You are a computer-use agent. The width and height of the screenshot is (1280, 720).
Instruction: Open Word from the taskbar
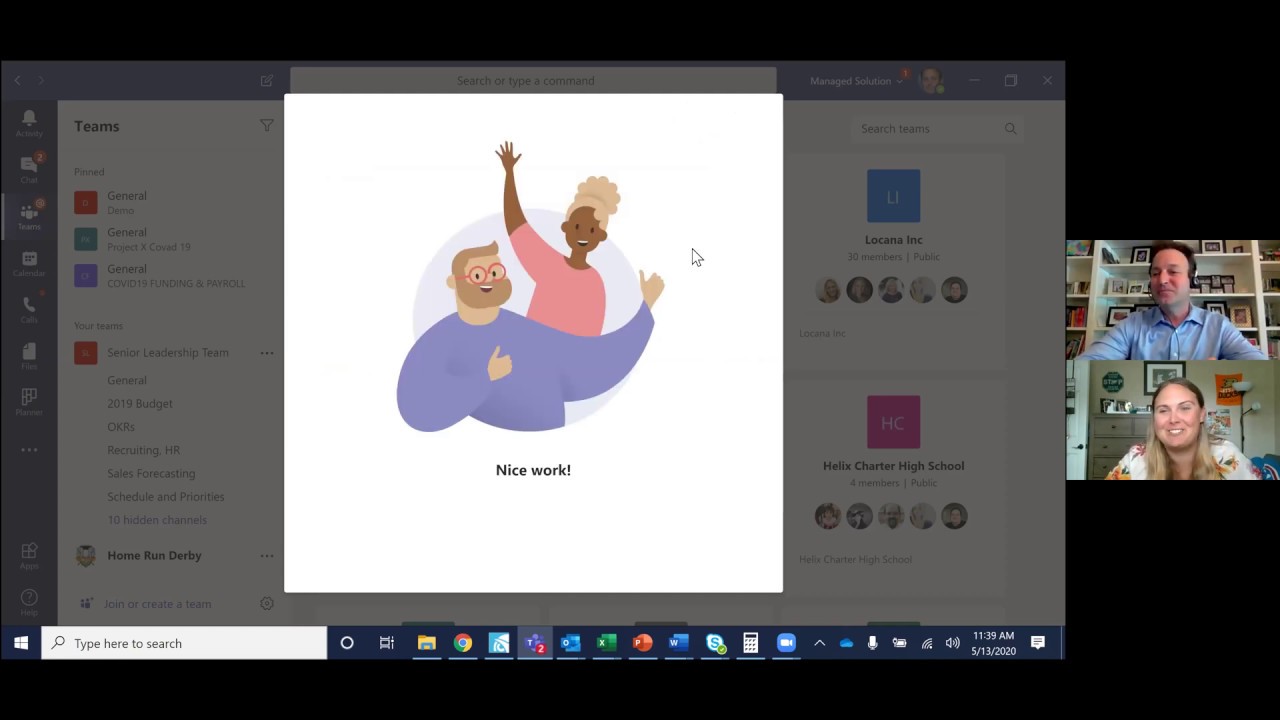click(x=679, y=643)
